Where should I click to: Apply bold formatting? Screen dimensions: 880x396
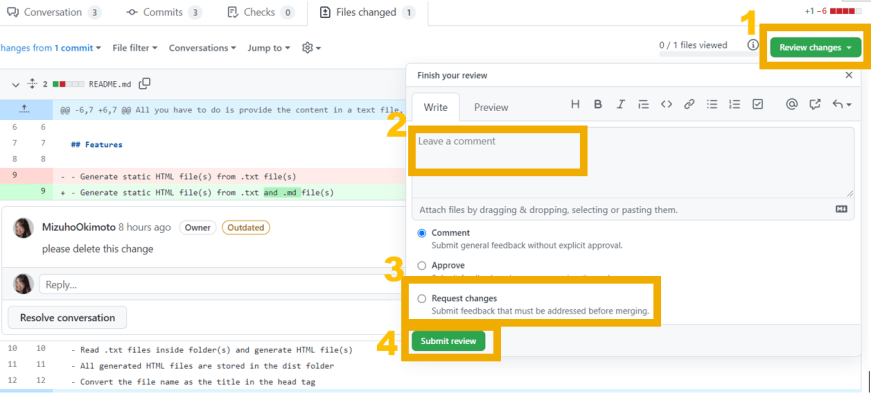[598, 104]
